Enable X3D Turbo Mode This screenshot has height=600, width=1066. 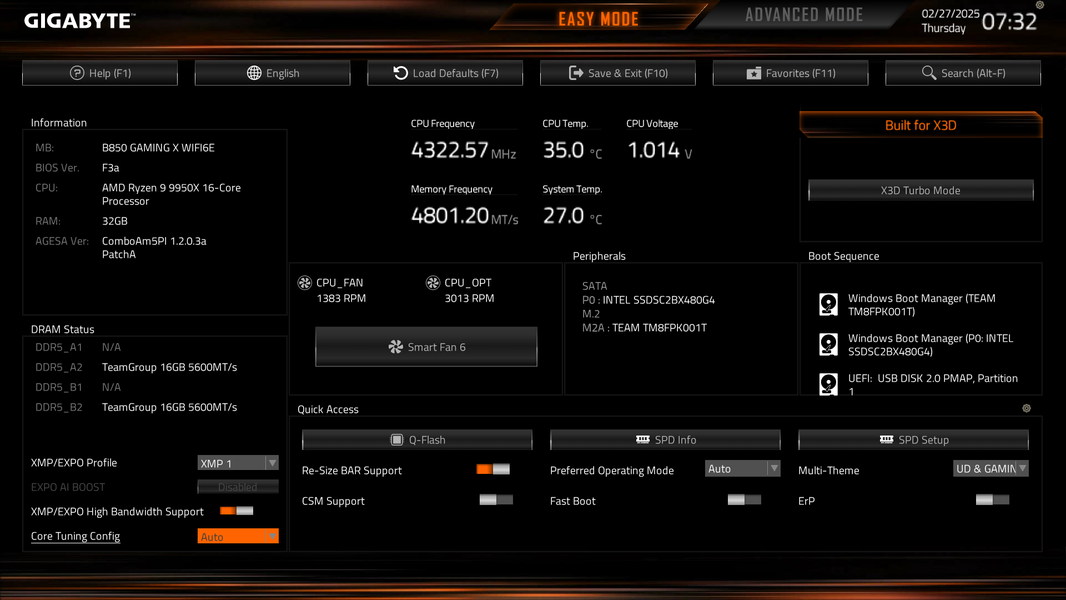click(921, 190)
